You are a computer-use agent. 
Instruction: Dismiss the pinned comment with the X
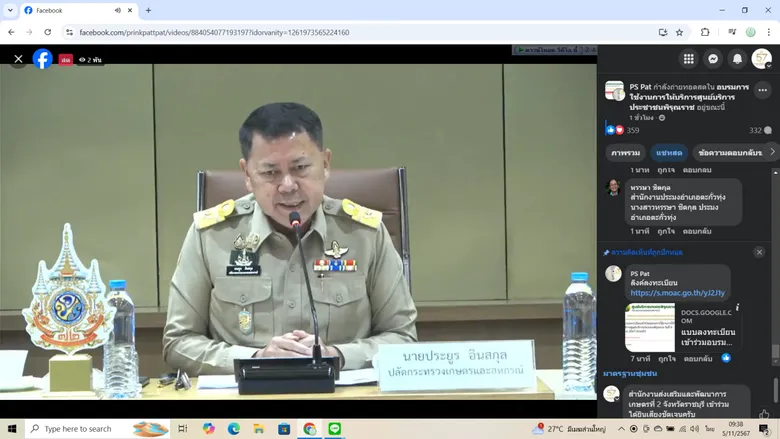click(759, 252)
